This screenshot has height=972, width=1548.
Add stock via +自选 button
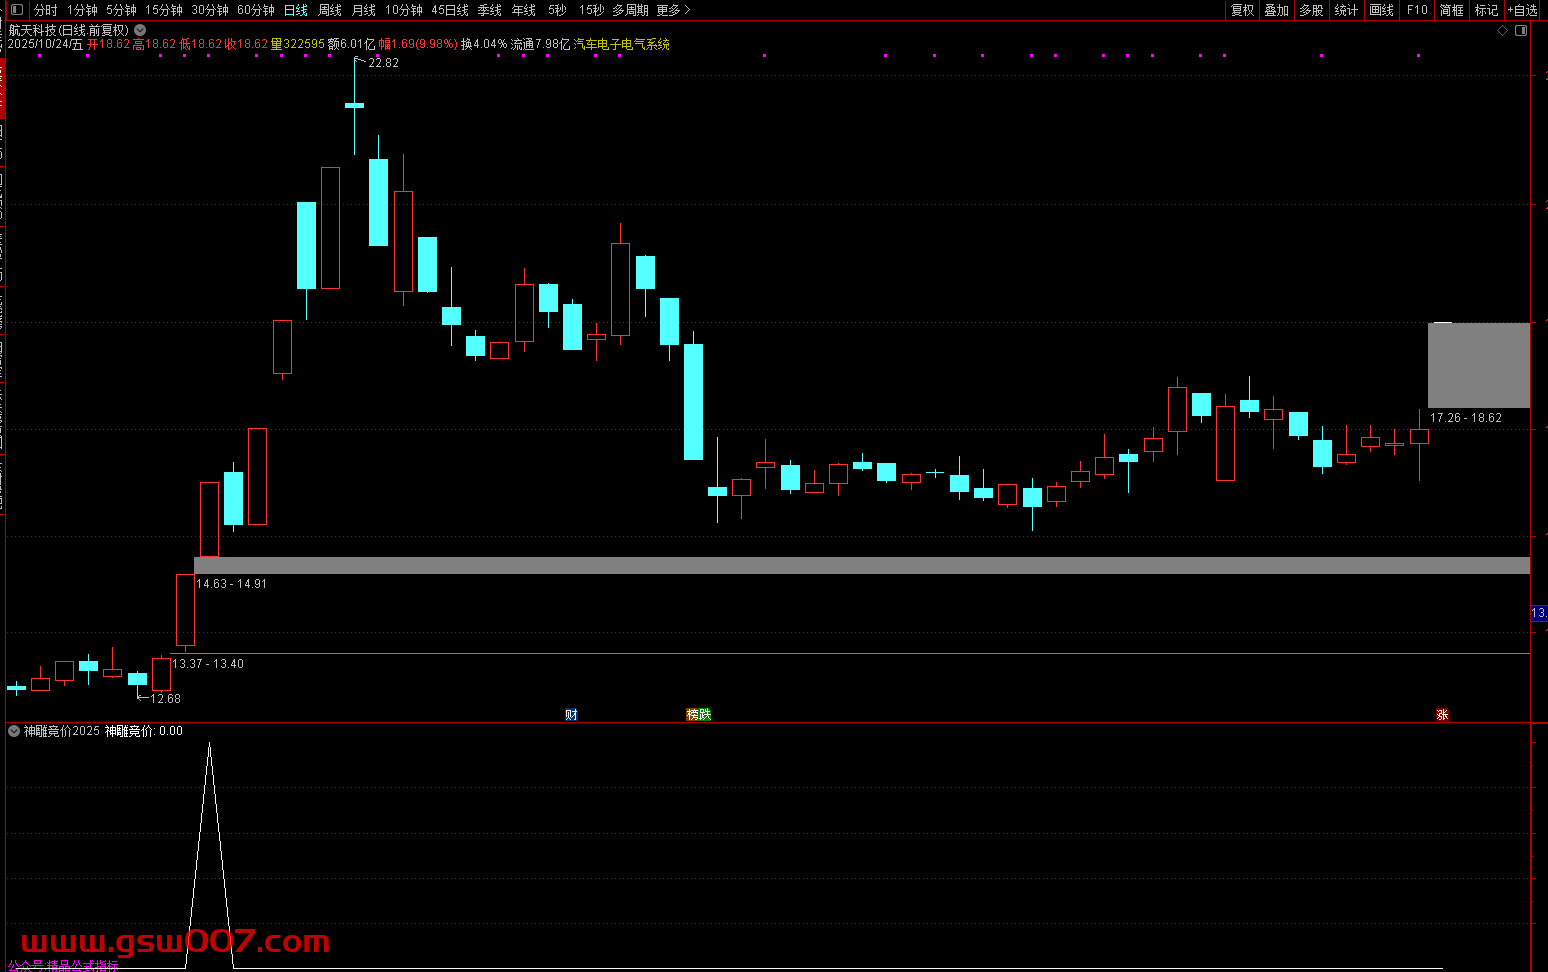(x=1523, y=10)
